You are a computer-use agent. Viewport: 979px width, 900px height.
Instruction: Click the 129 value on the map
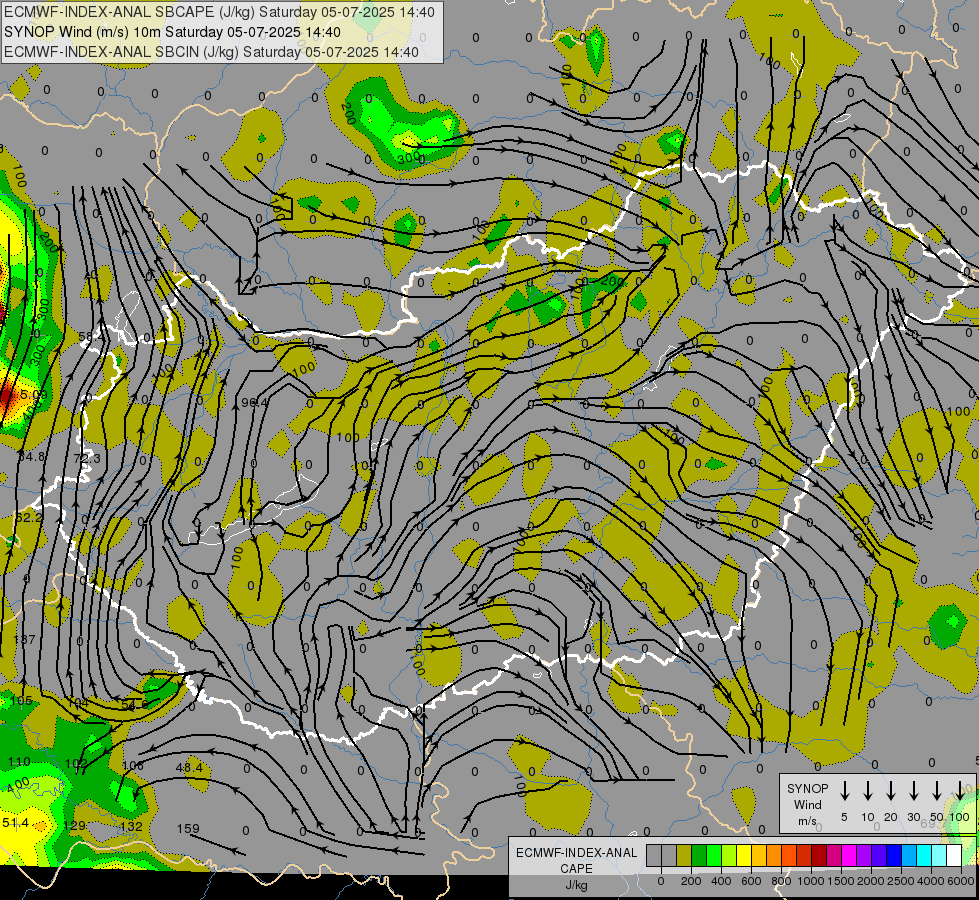74,825
